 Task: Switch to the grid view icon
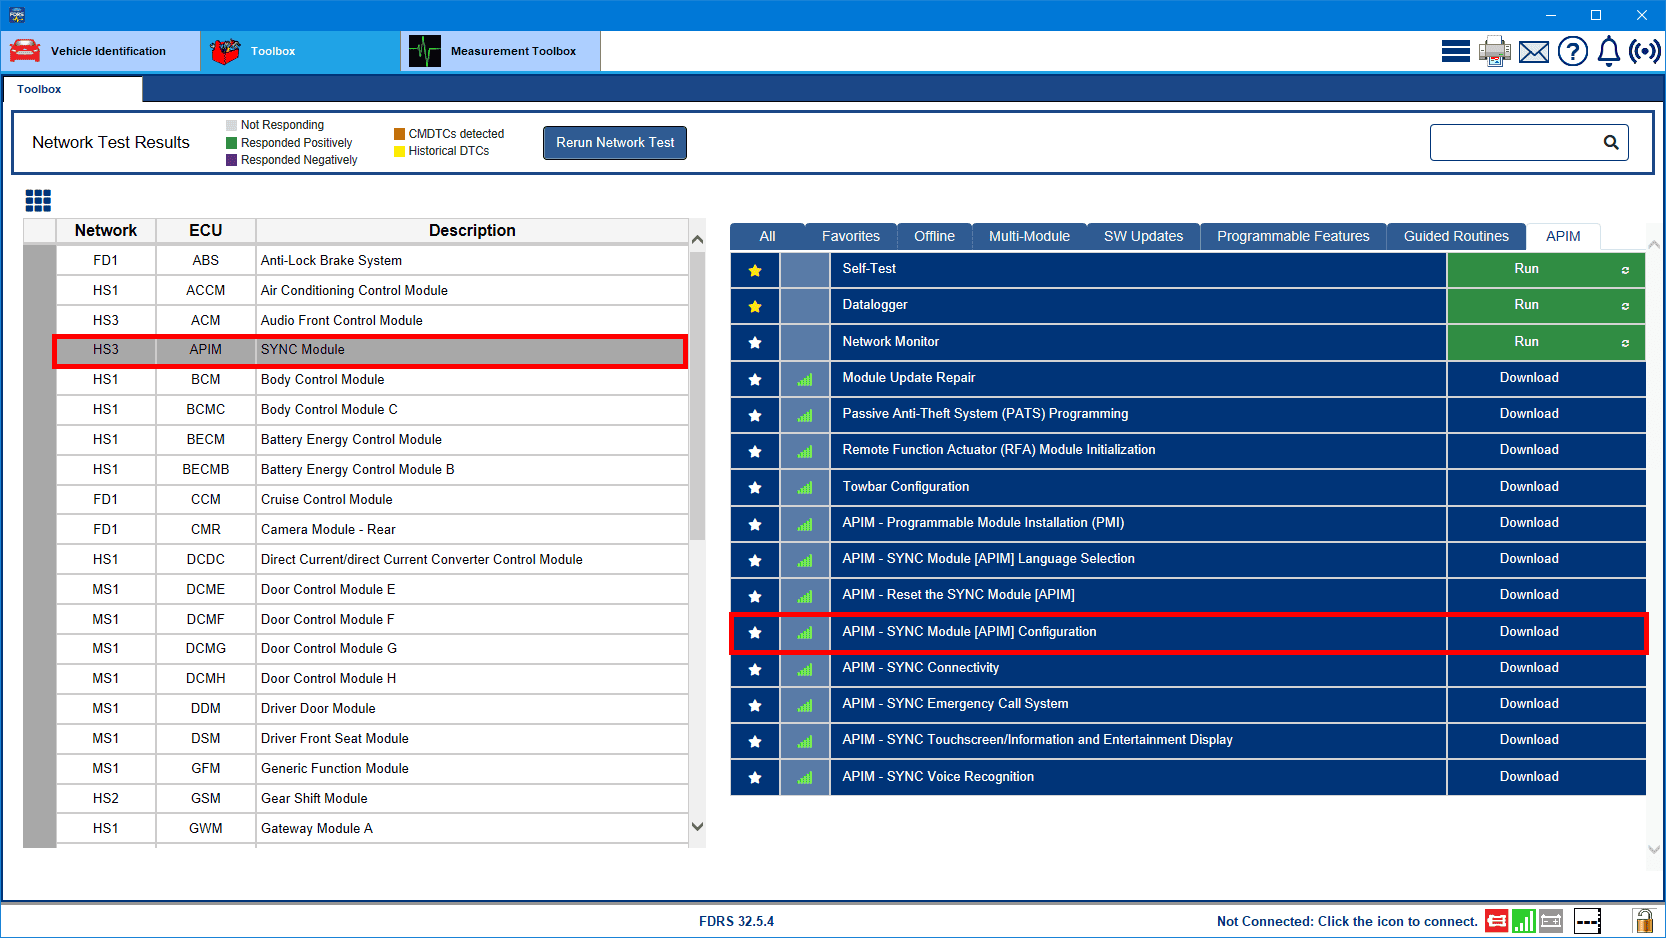pyautogui.click(x=38, y=201)
